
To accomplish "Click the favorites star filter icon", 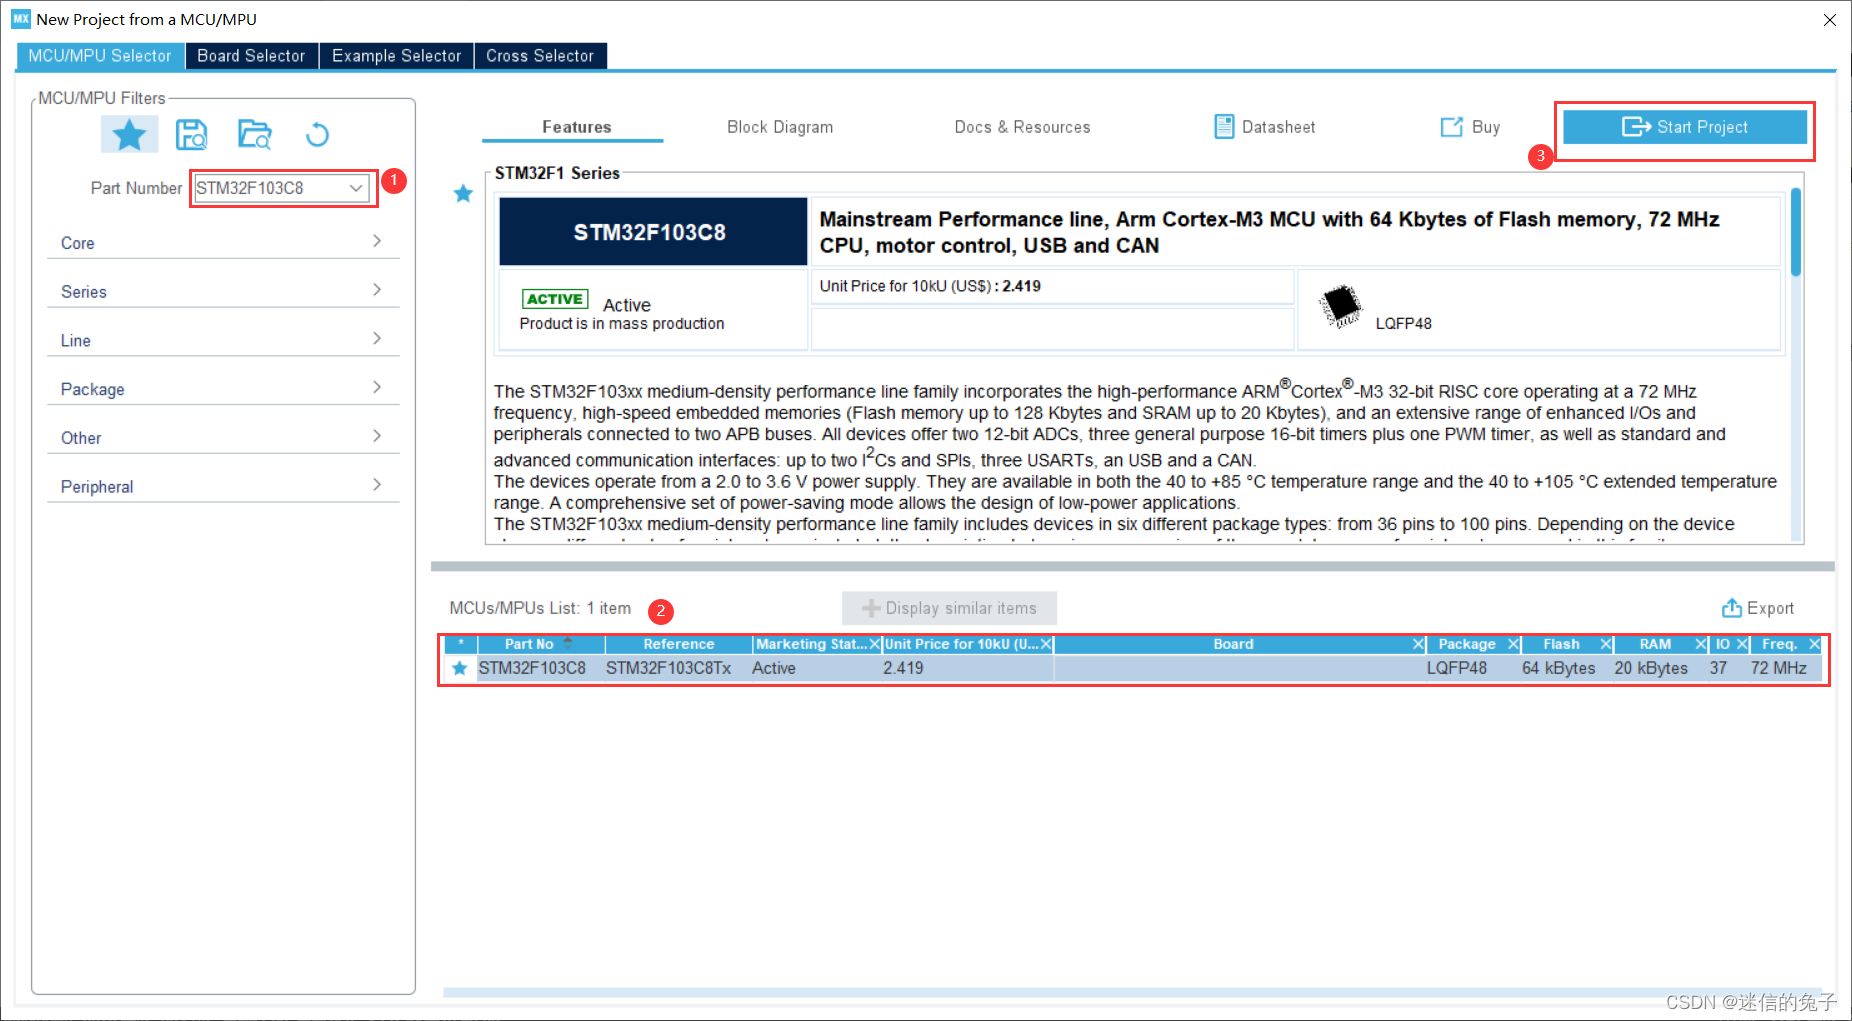I will 129,134.
